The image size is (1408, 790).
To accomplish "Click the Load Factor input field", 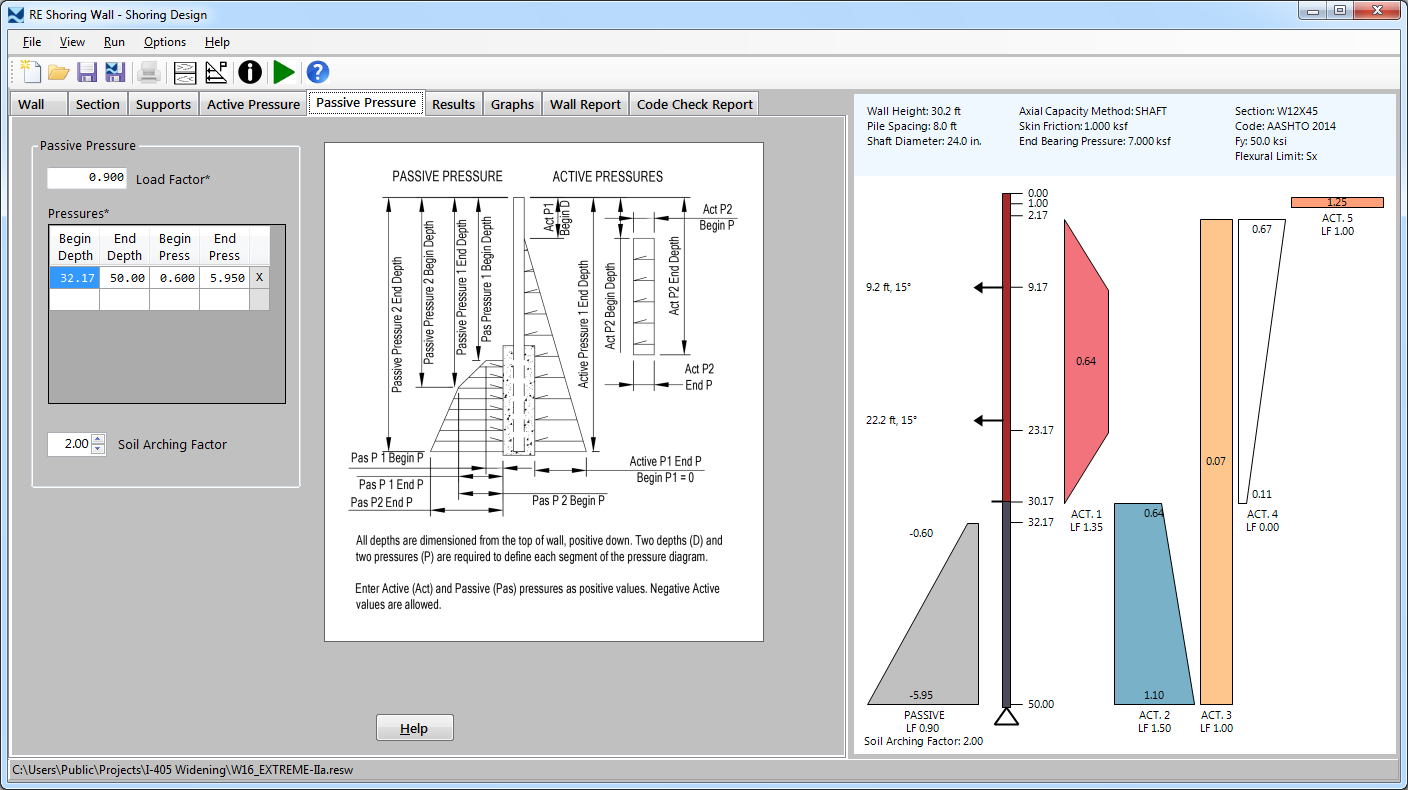I will coord(88,178).
